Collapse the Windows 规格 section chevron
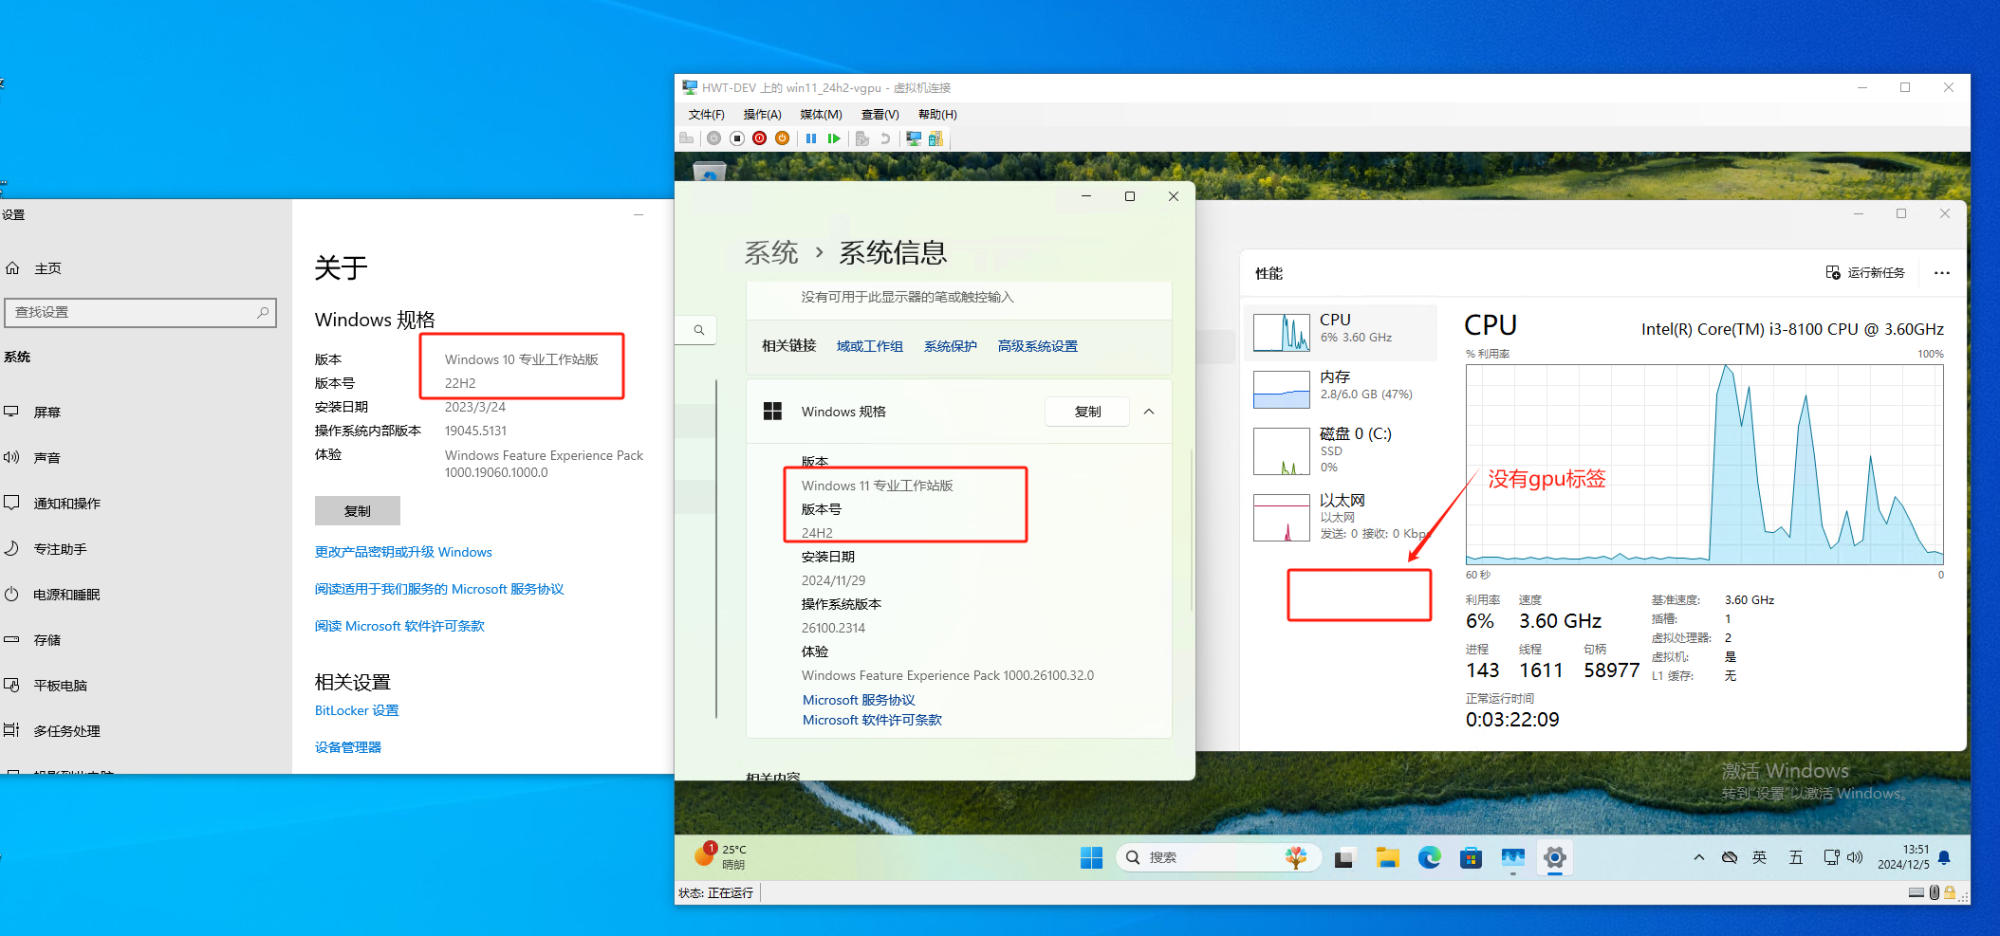Viewport: 2000px width, 936px height. coord(1149,411)
